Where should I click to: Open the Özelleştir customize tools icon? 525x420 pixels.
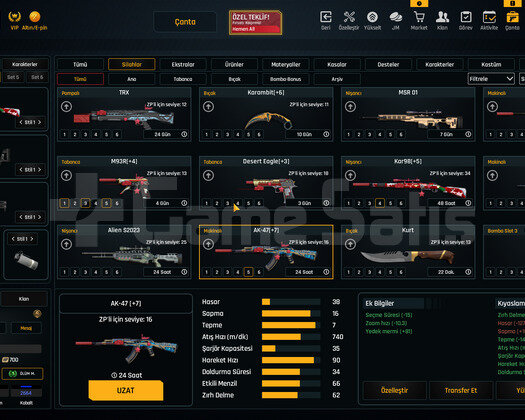point(349,17)
